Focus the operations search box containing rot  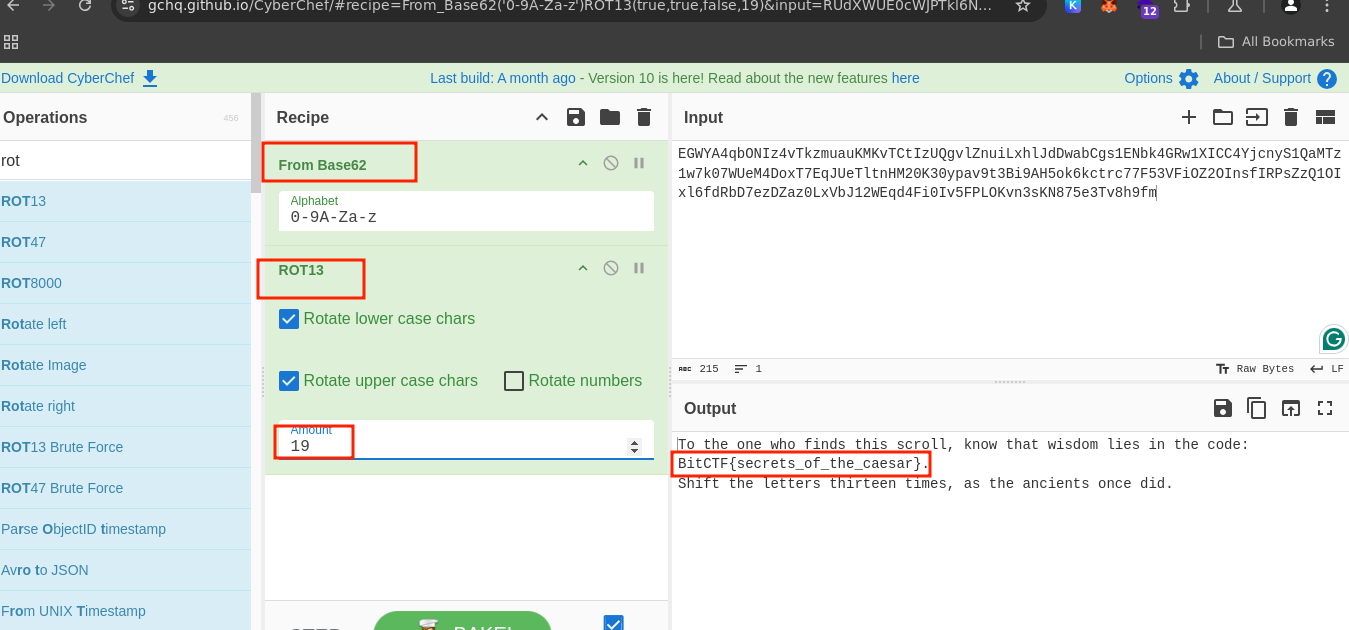[x=125, y=160]
